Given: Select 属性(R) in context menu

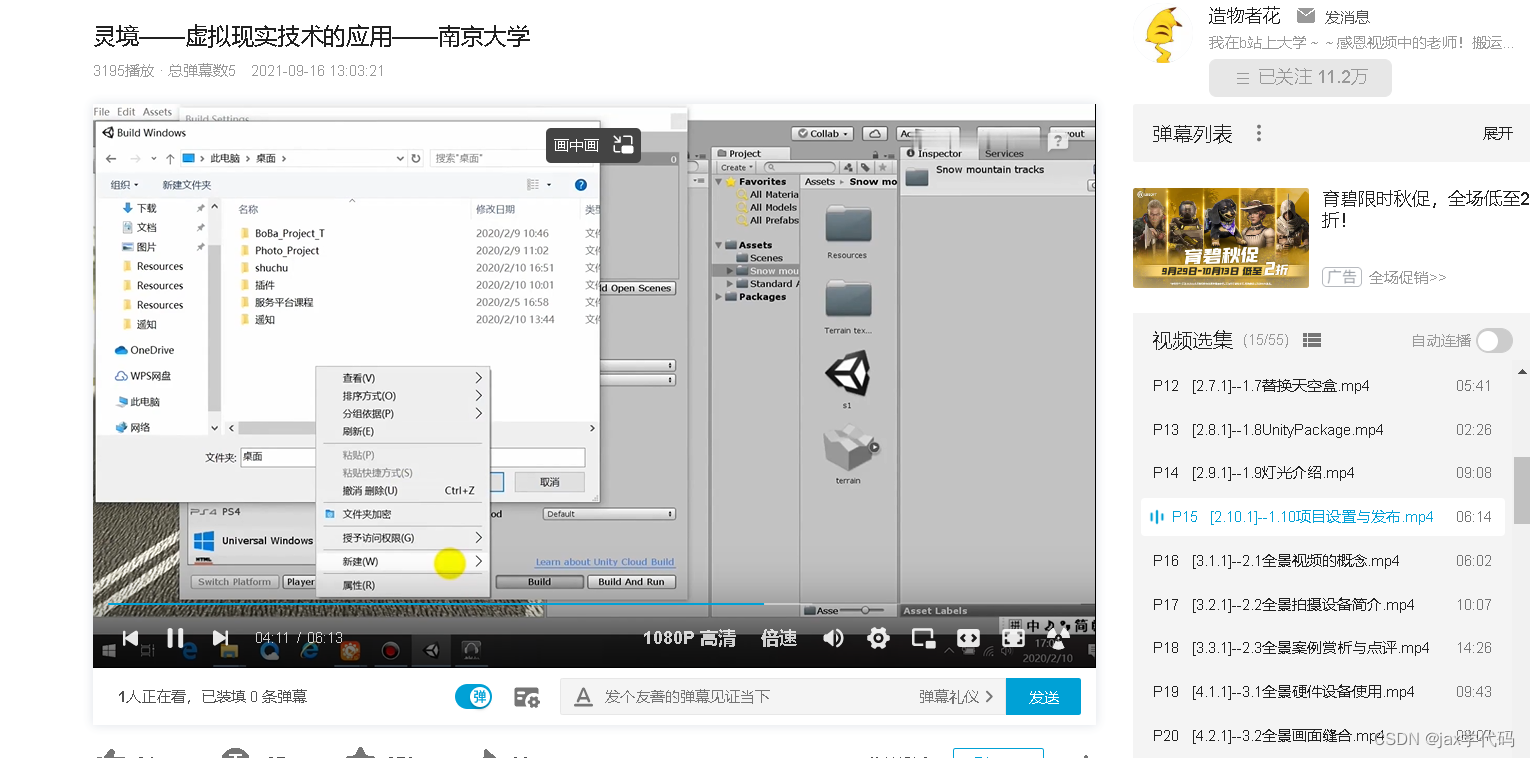Looking at the screenshot, I should 402,585.
